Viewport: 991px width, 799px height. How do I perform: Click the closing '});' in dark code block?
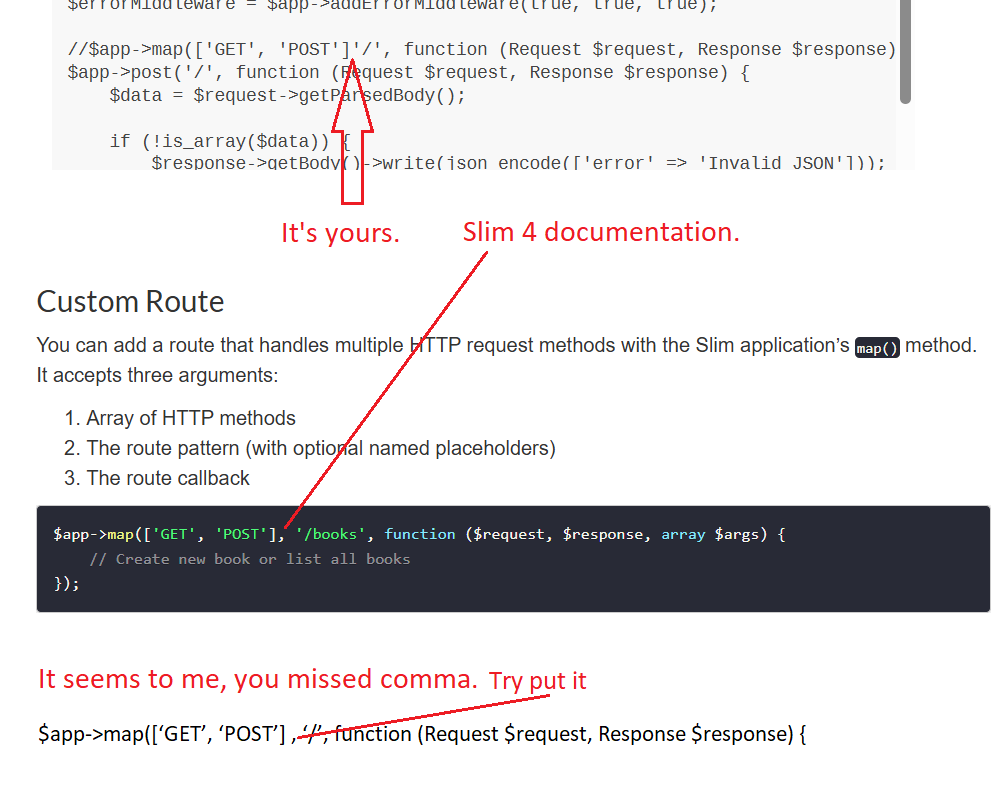tap(66, 583)
